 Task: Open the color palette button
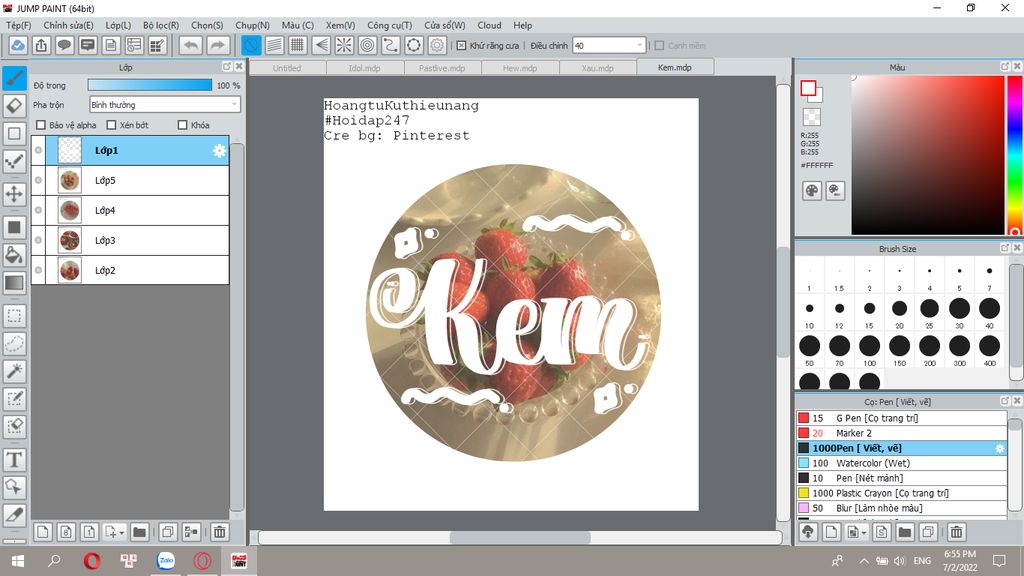(812, 191)
